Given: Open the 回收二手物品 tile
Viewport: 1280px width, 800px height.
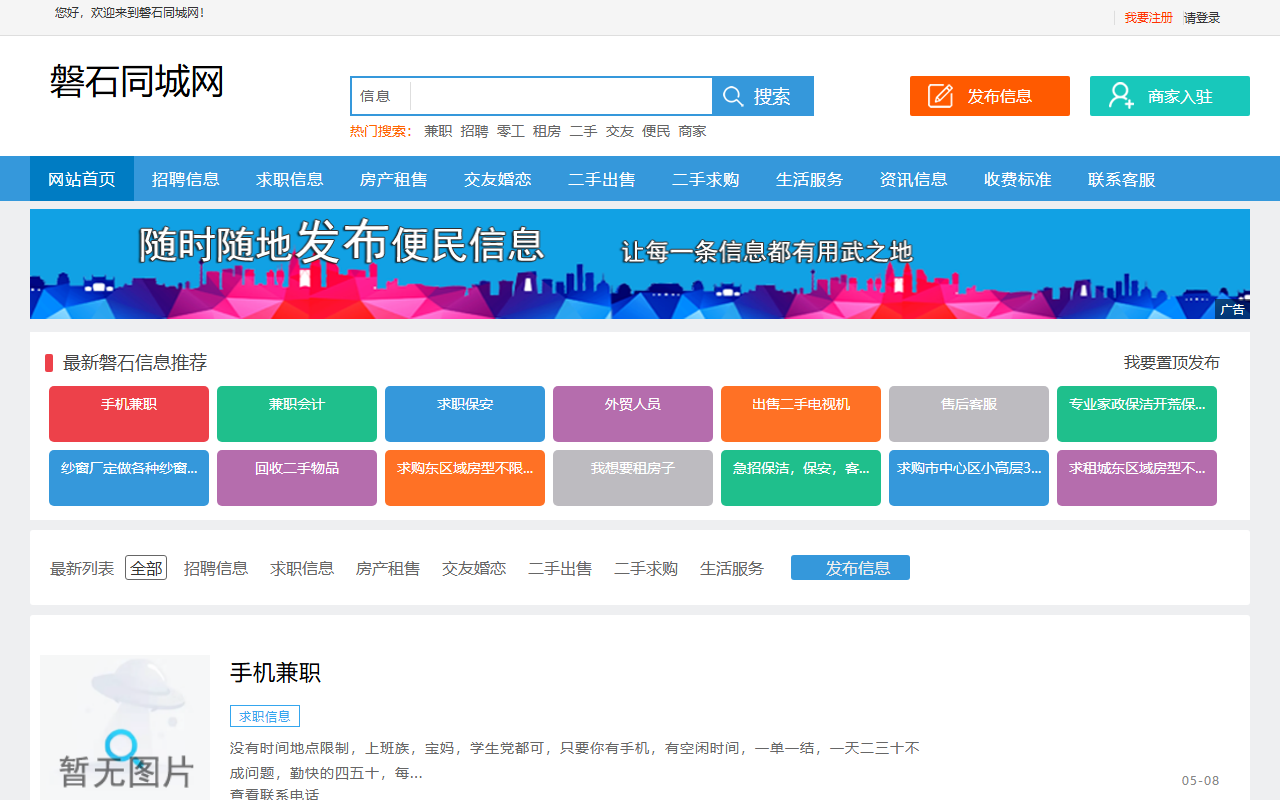Looking at the screenshot, I should tap(297, 478).
